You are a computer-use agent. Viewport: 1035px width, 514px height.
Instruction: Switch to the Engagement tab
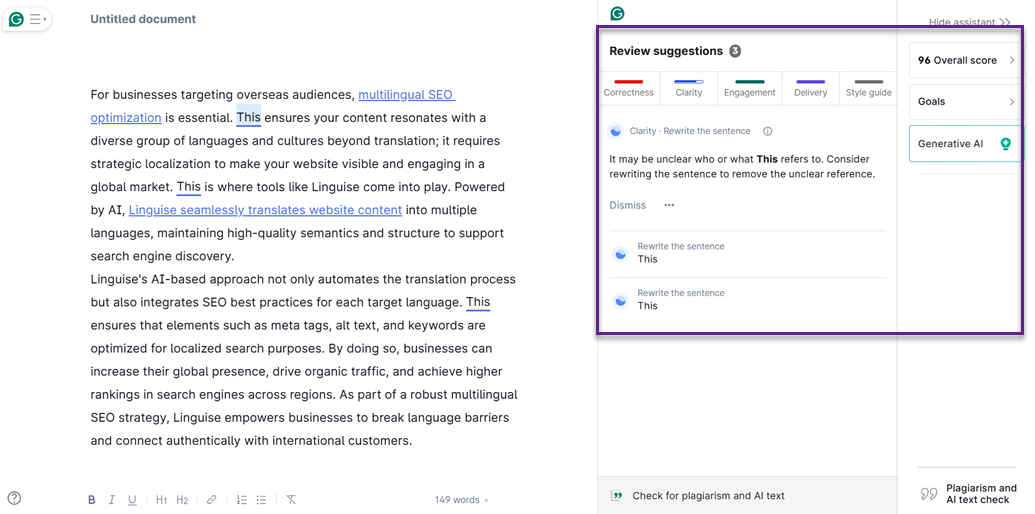pos(749,88)
